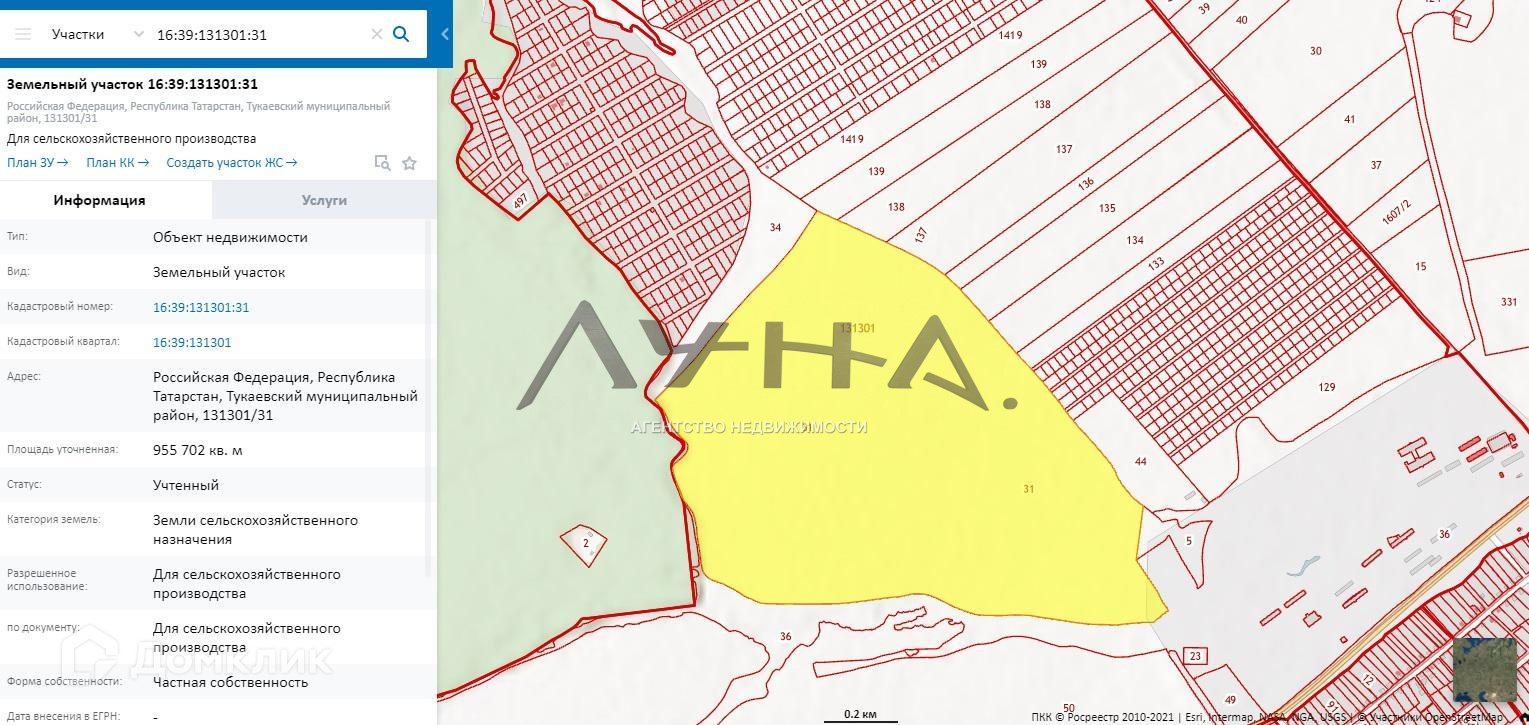Click Создать участок ЖС link
Image resolution: width=1529 pixels, height=725 pixels.
[232, 162]
